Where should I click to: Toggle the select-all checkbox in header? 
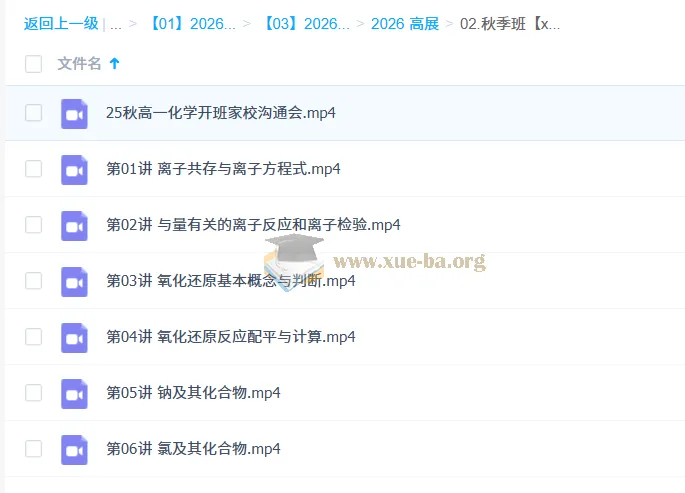coord(34,64)
